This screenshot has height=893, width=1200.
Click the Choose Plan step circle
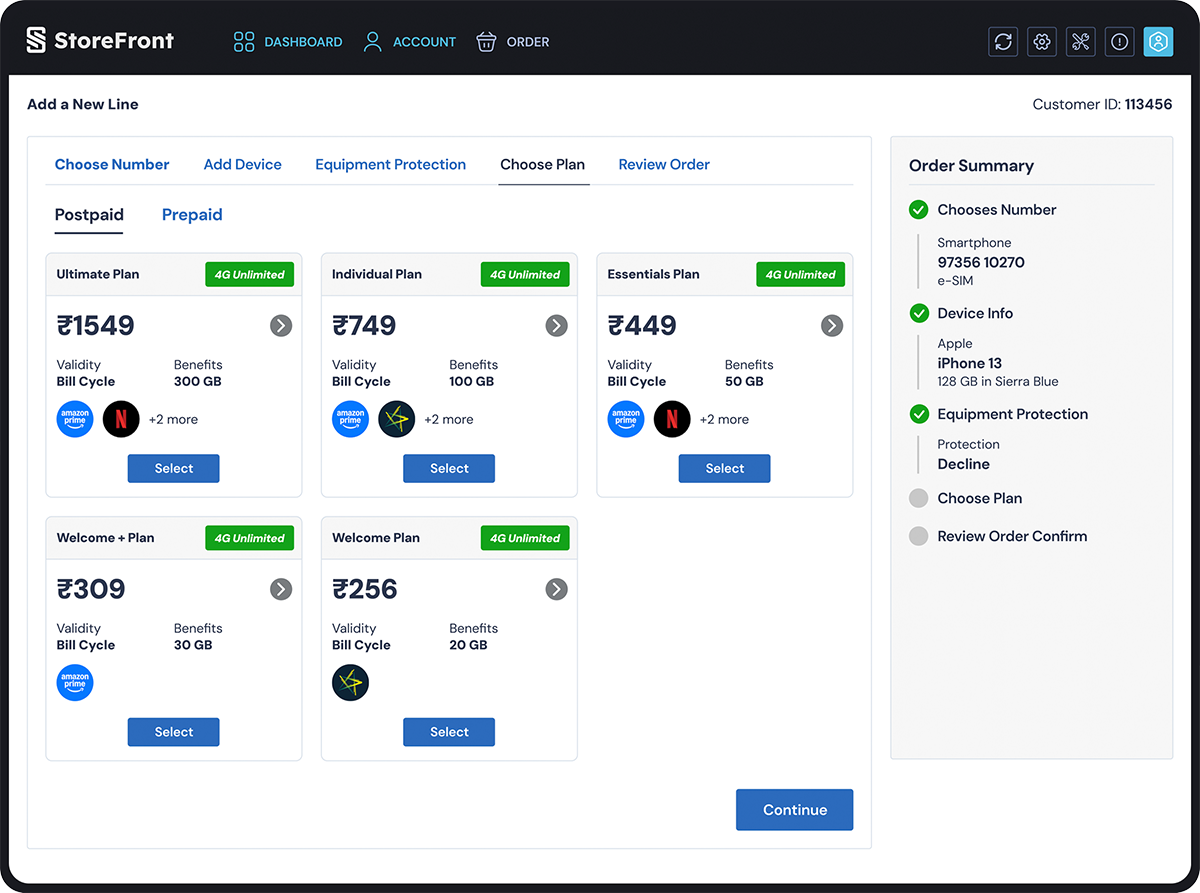click(918, 499)
